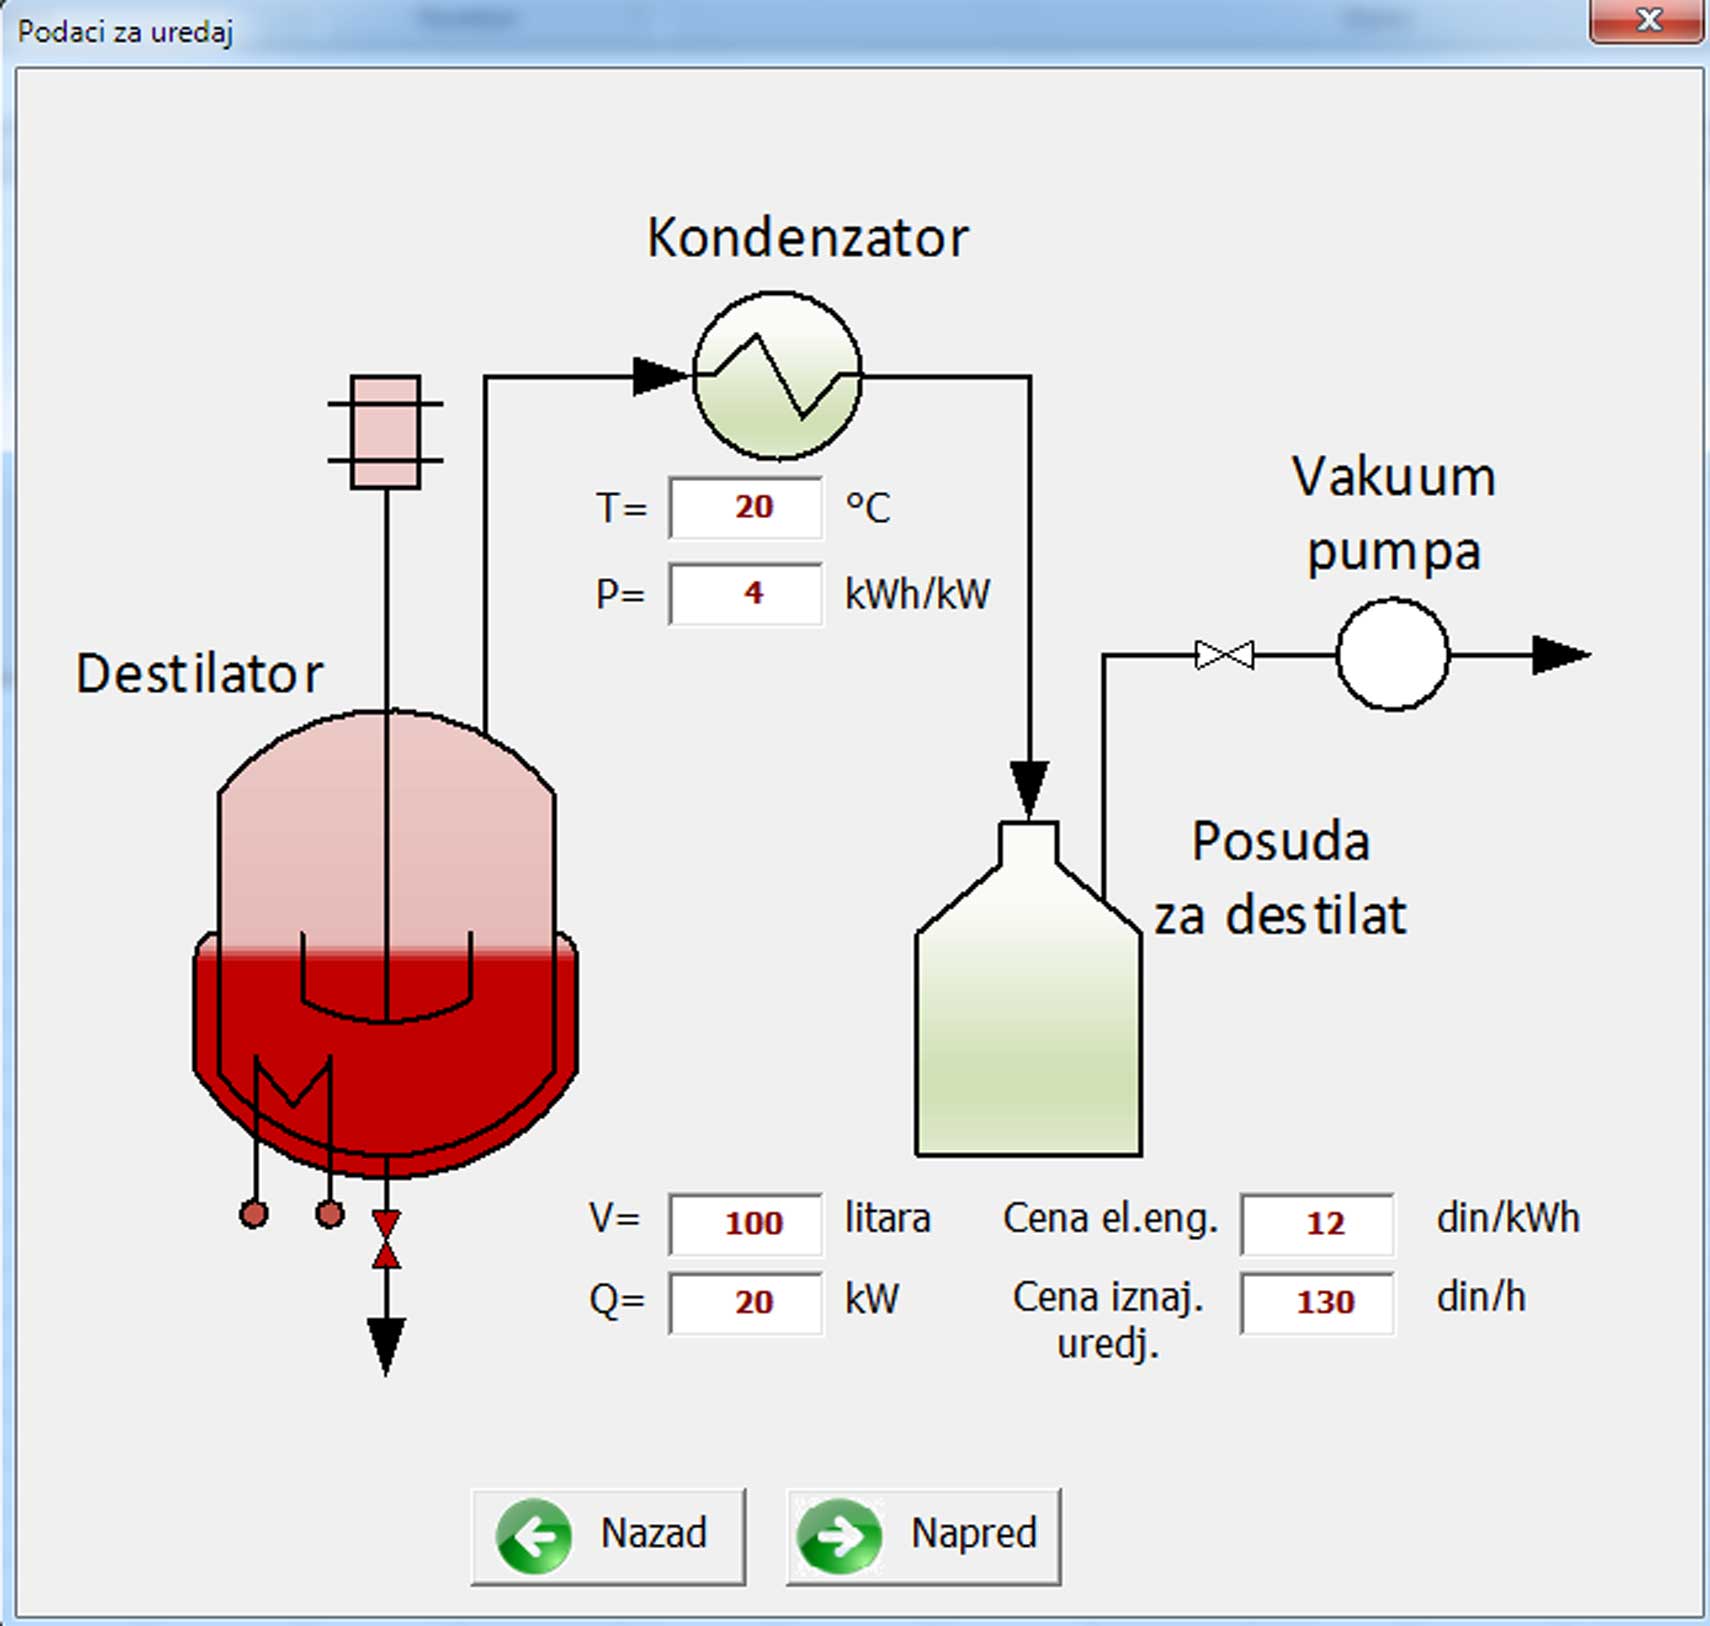Edit the heater power Q kW field

(746, 1302)
